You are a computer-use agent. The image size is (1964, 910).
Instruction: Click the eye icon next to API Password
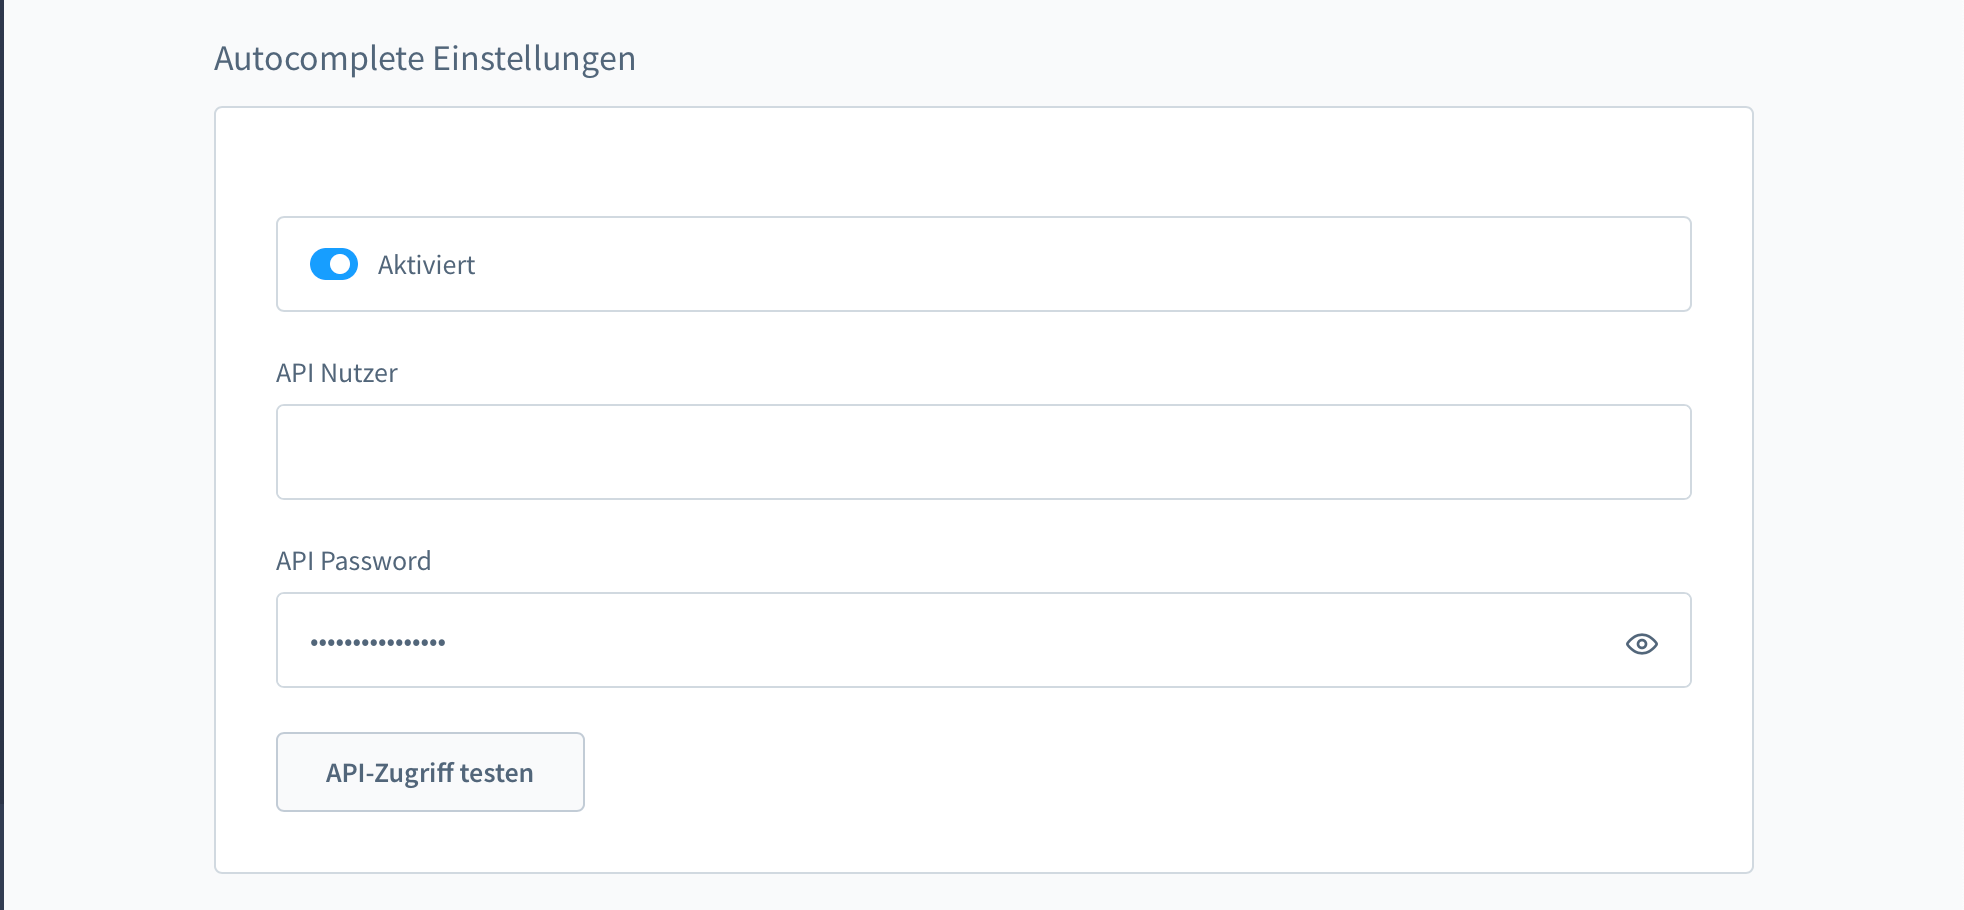pos(1643,643)
